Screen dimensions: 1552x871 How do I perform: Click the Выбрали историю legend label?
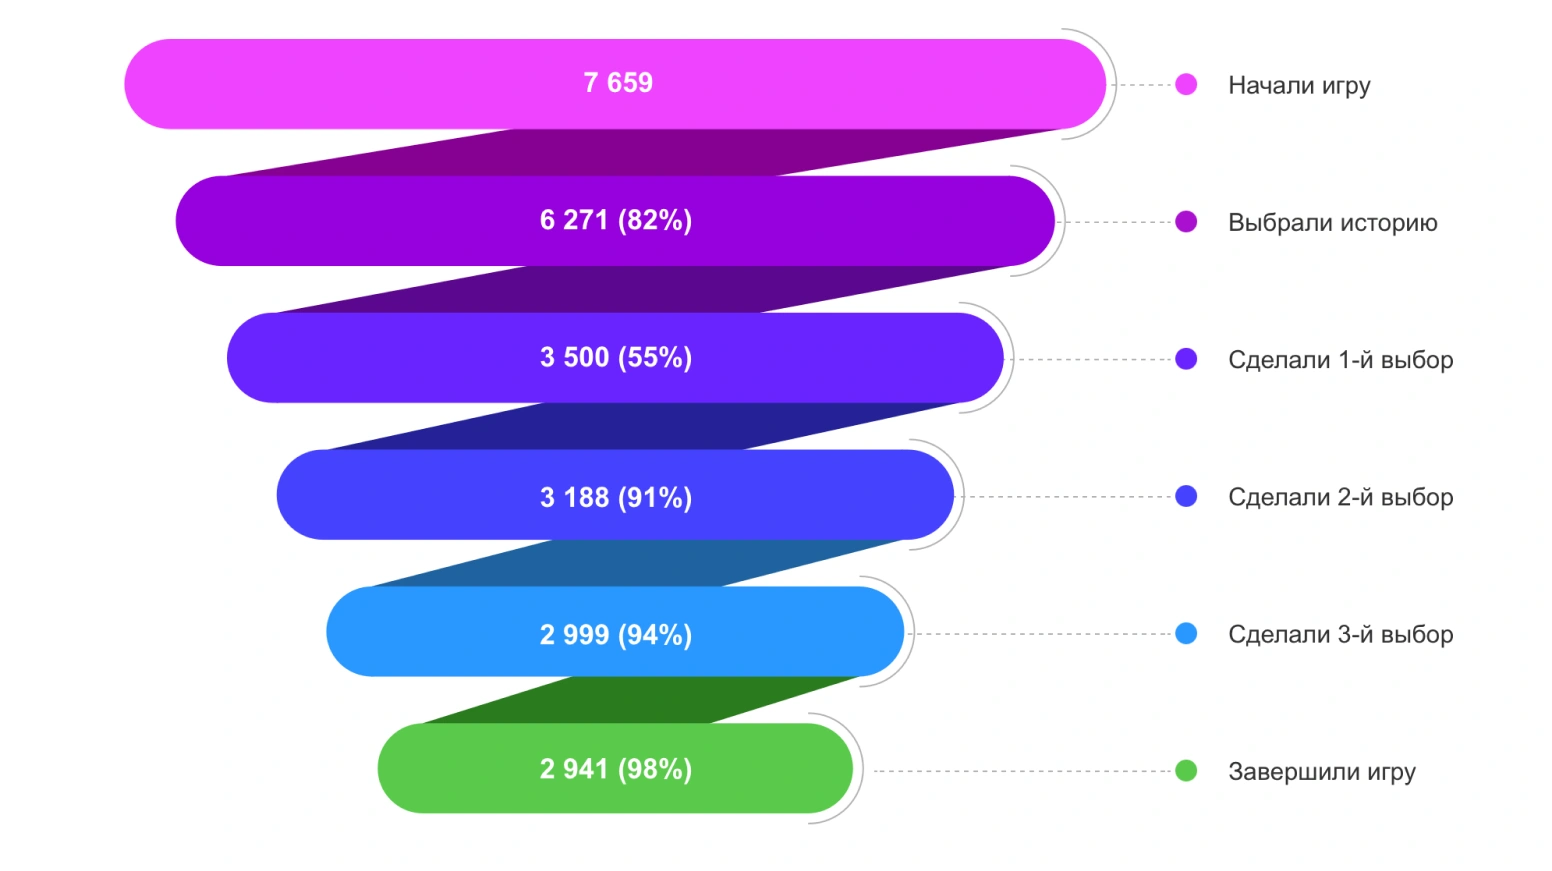(1332, 222)
